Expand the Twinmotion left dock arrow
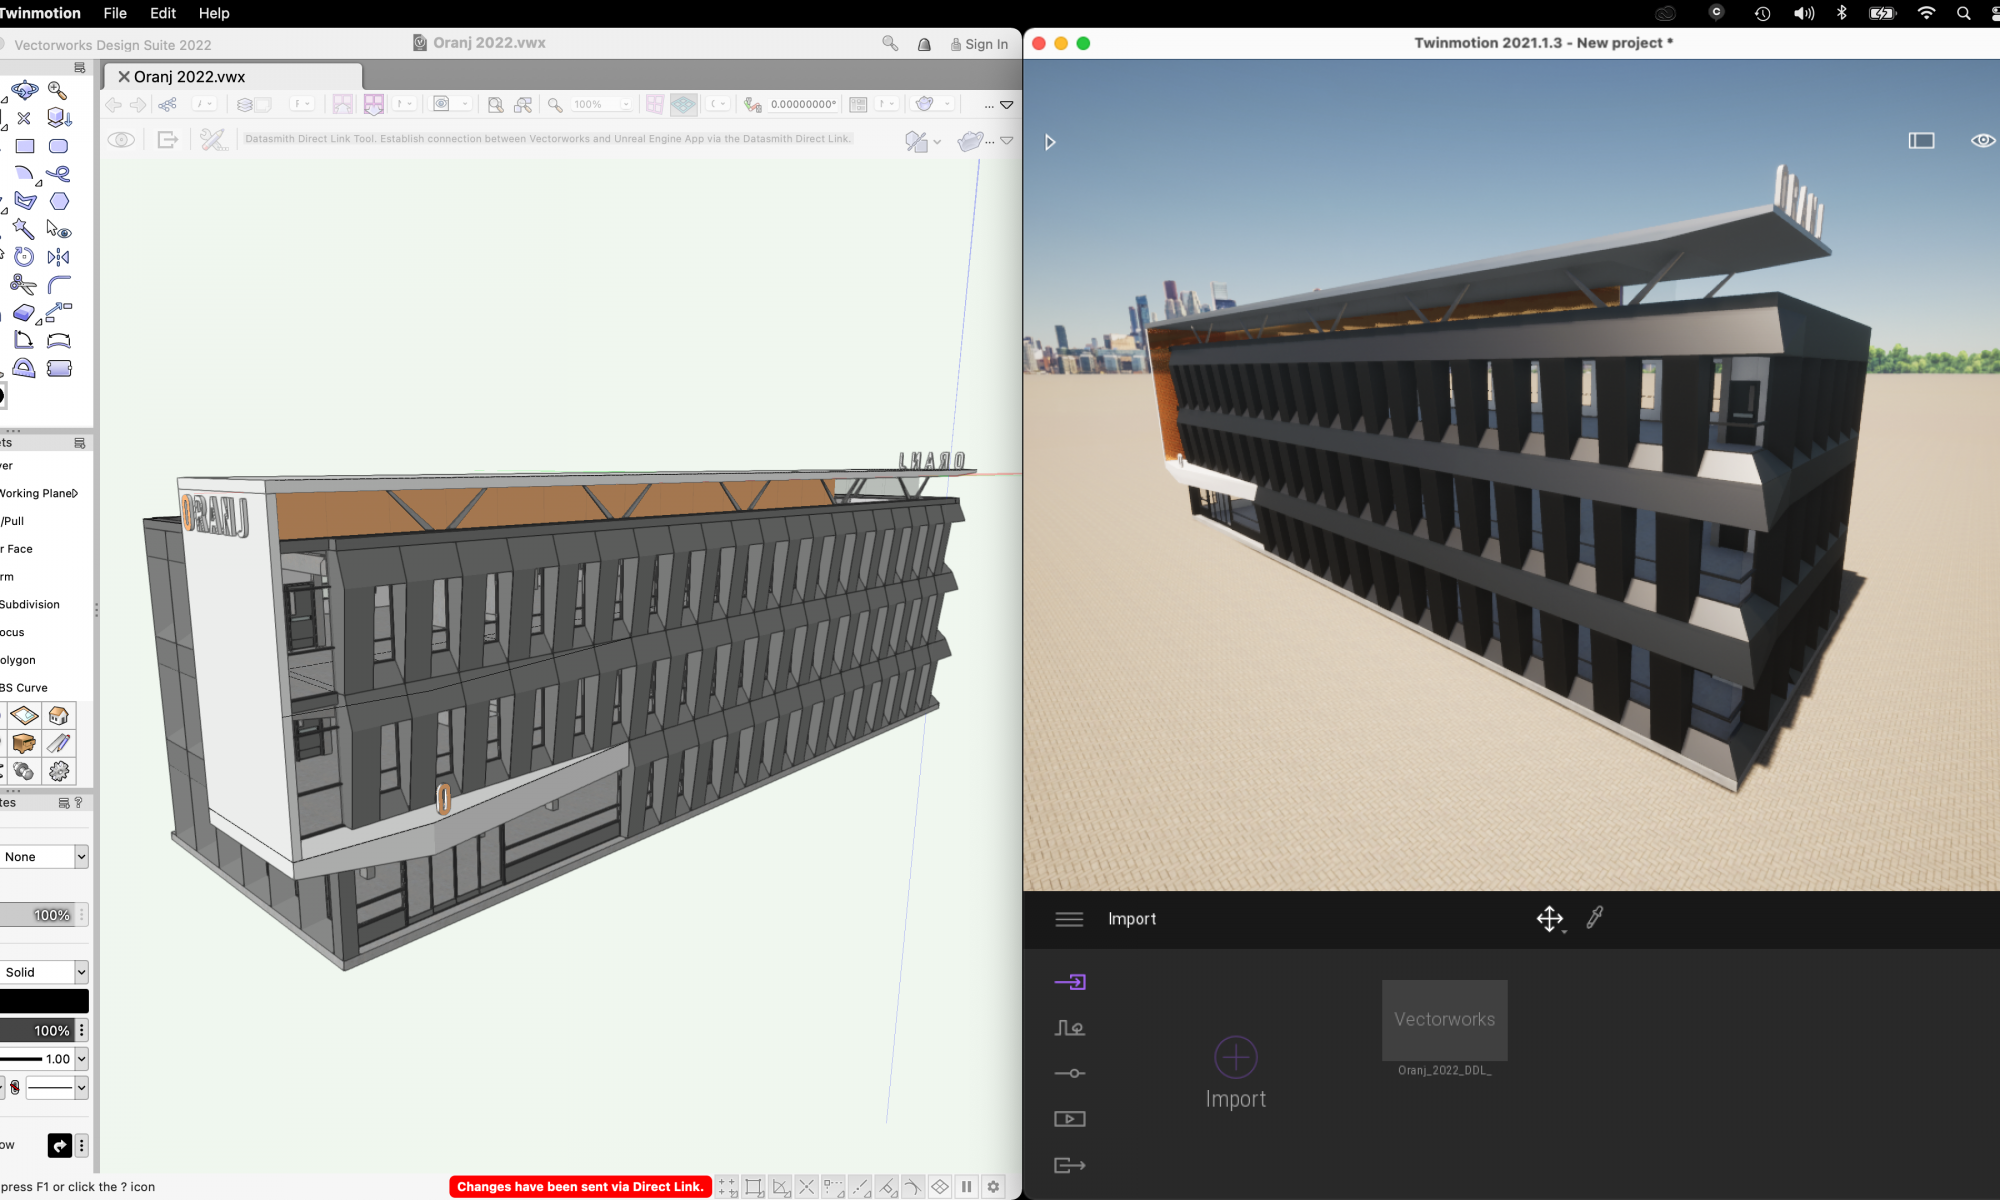 click(1050, 142)
